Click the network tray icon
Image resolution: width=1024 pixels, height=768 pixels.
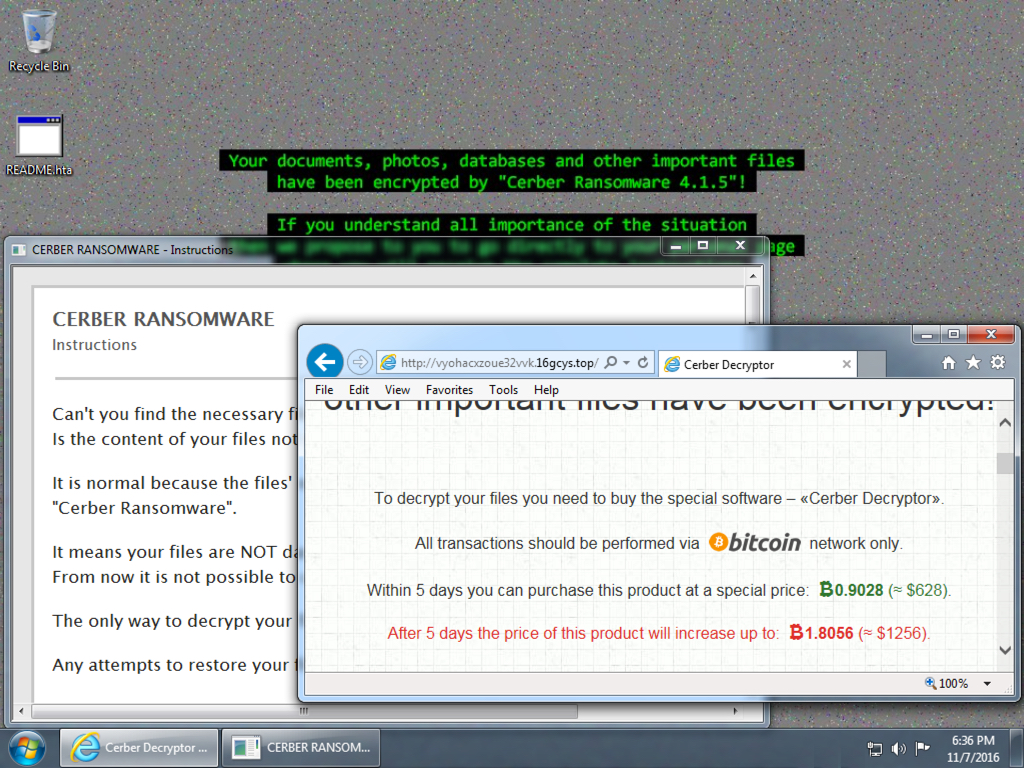coord(874,748)
